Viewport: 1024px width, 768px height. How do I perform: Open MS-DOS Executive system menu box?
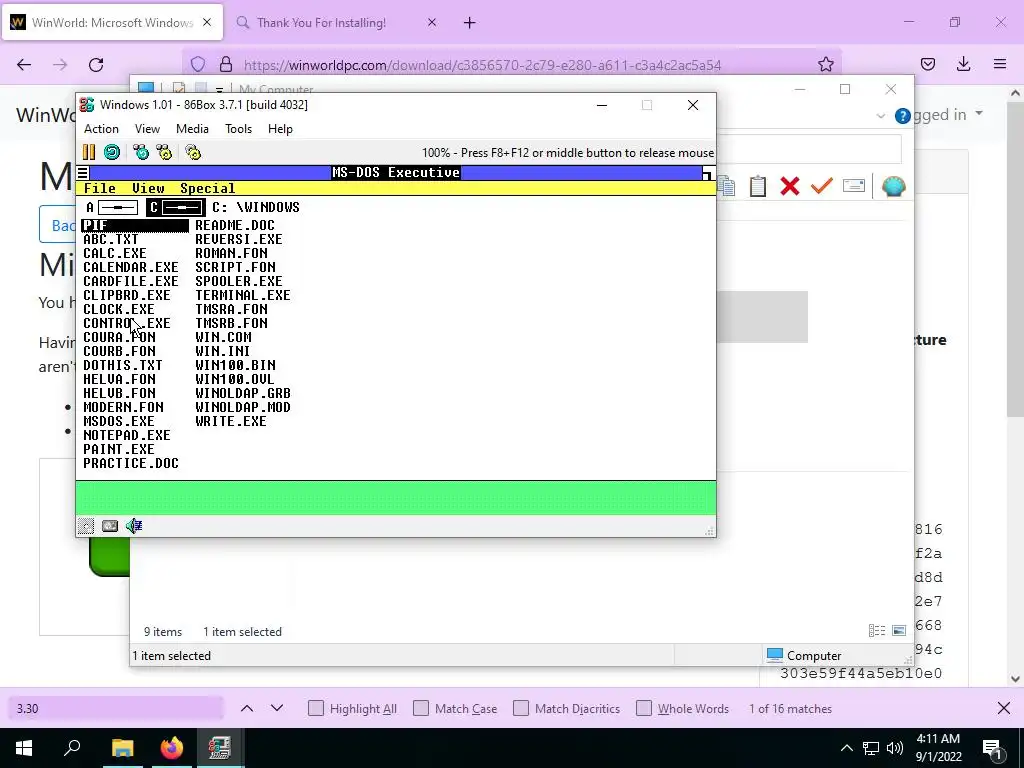tap(83, 173)
